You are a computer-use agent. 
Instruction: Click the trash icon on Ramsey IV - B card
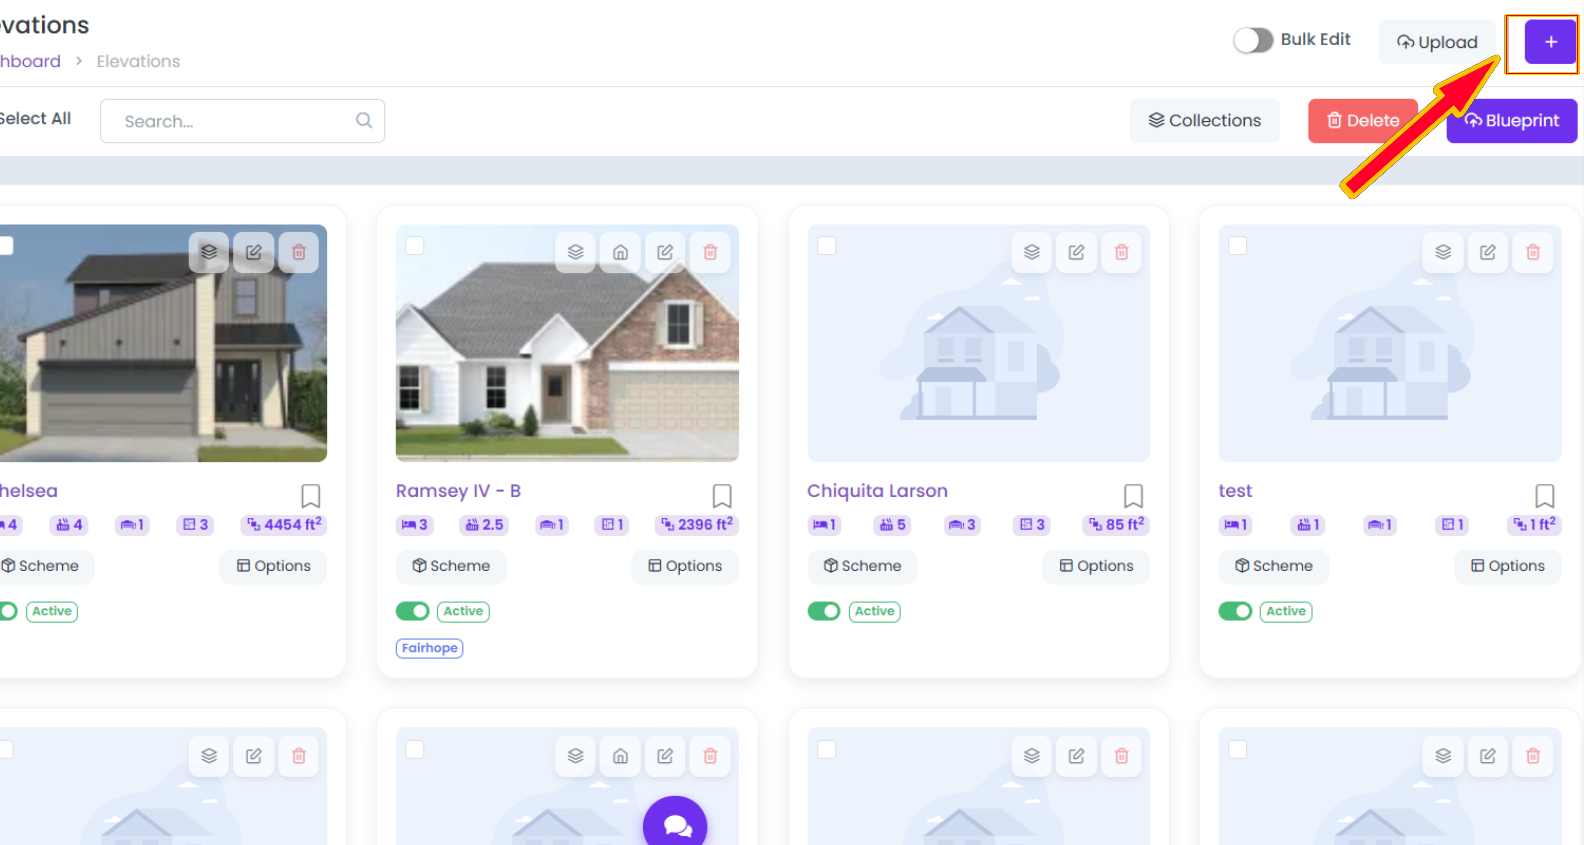tap(710, 252)
